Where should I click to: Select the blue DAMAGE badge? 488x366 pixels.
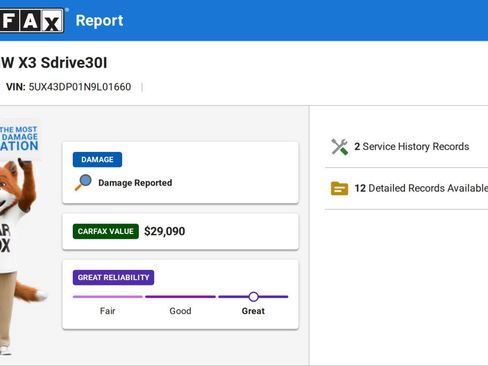[x=97, y=160]
